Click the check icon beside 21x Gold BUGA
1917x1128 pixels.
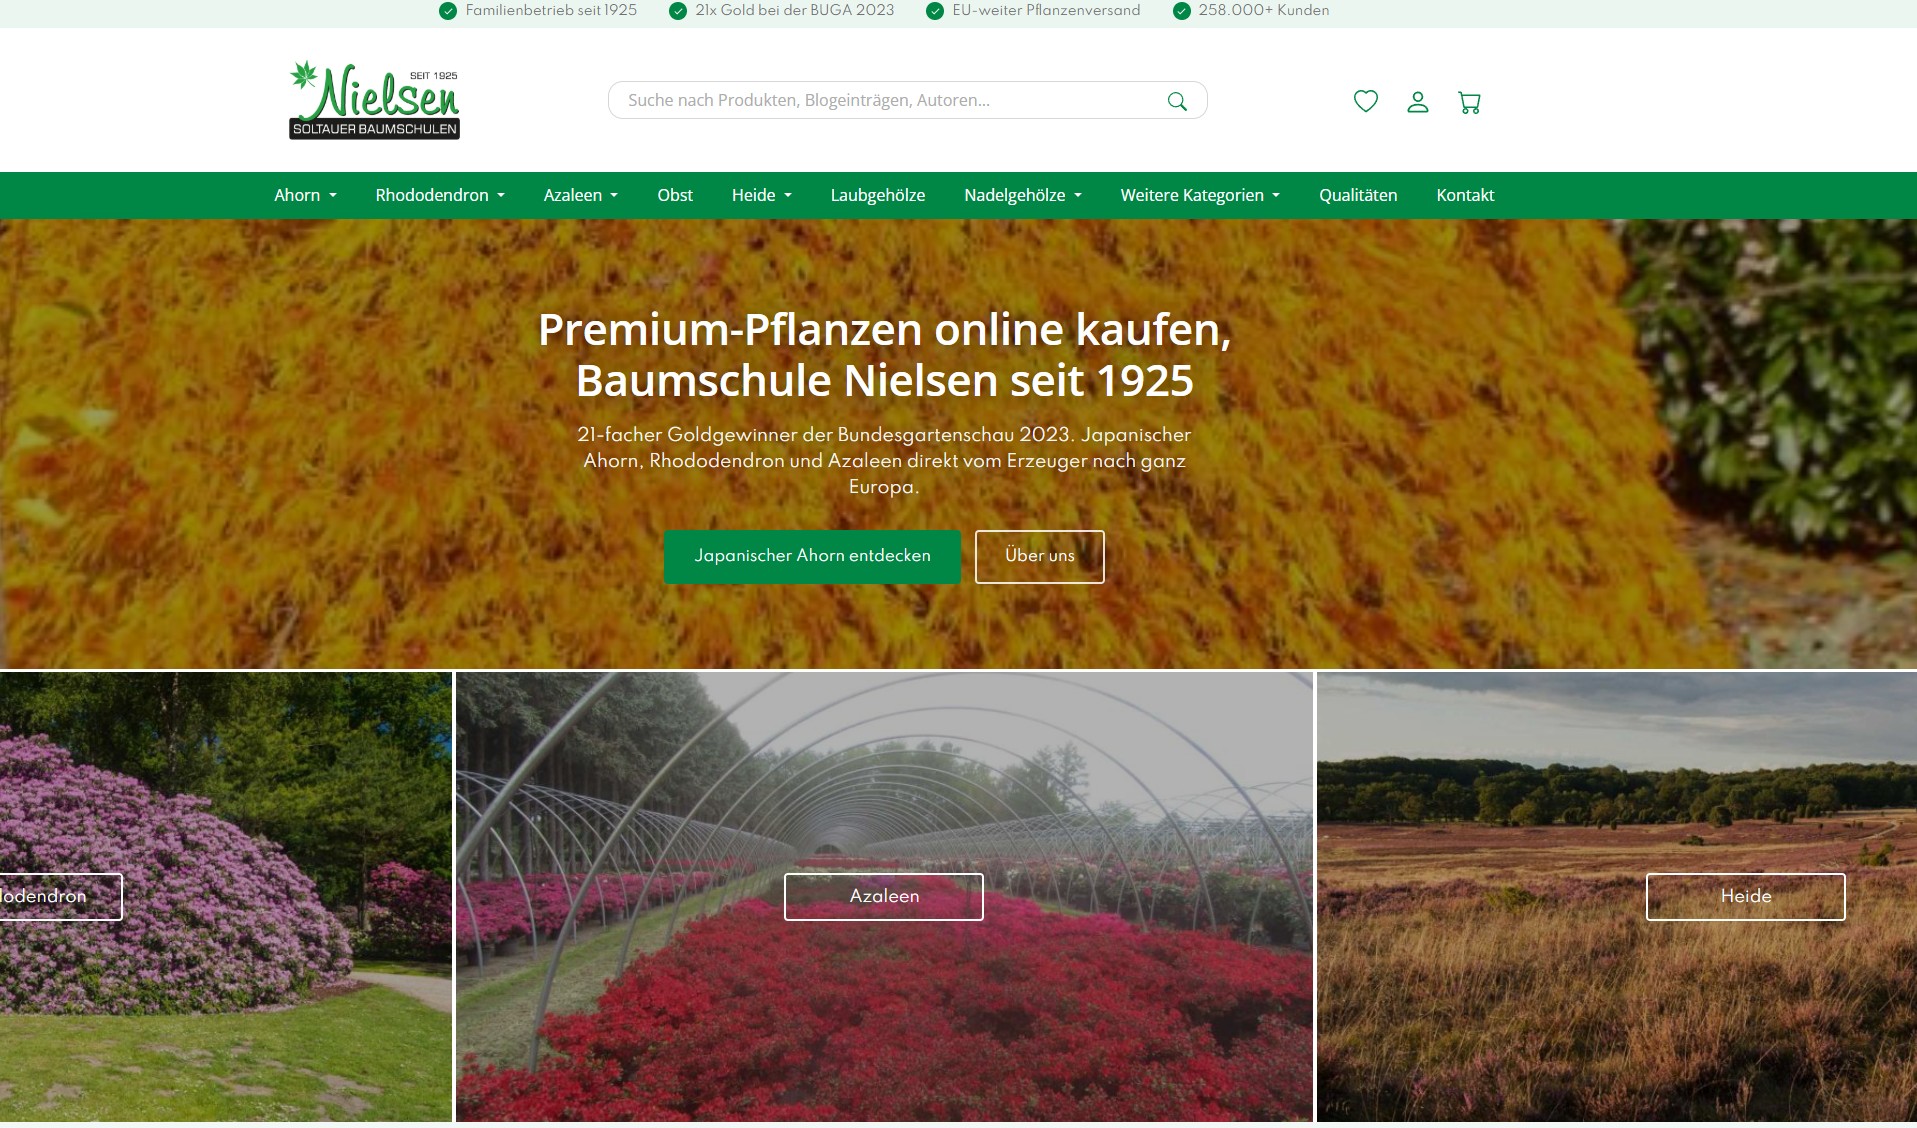click(678, 11)
